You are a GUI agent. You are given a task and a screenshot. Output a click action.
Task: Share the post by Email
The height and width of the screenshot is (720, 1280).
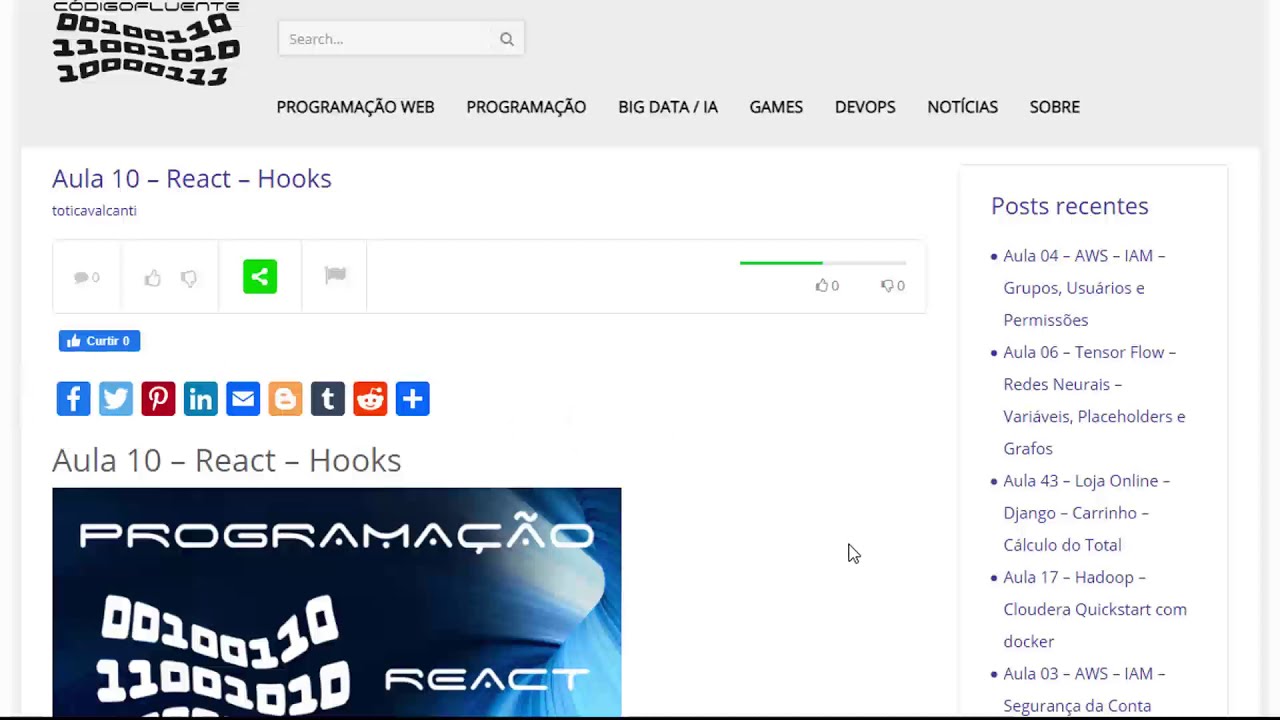pyautogui.click(x=243, y=399)
